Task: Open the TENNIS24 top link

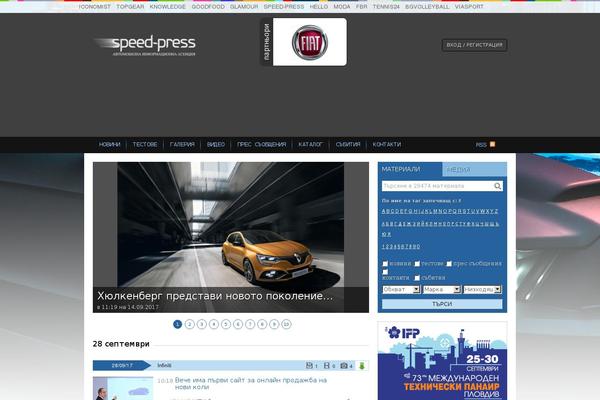Action: (x=386, y=7)
